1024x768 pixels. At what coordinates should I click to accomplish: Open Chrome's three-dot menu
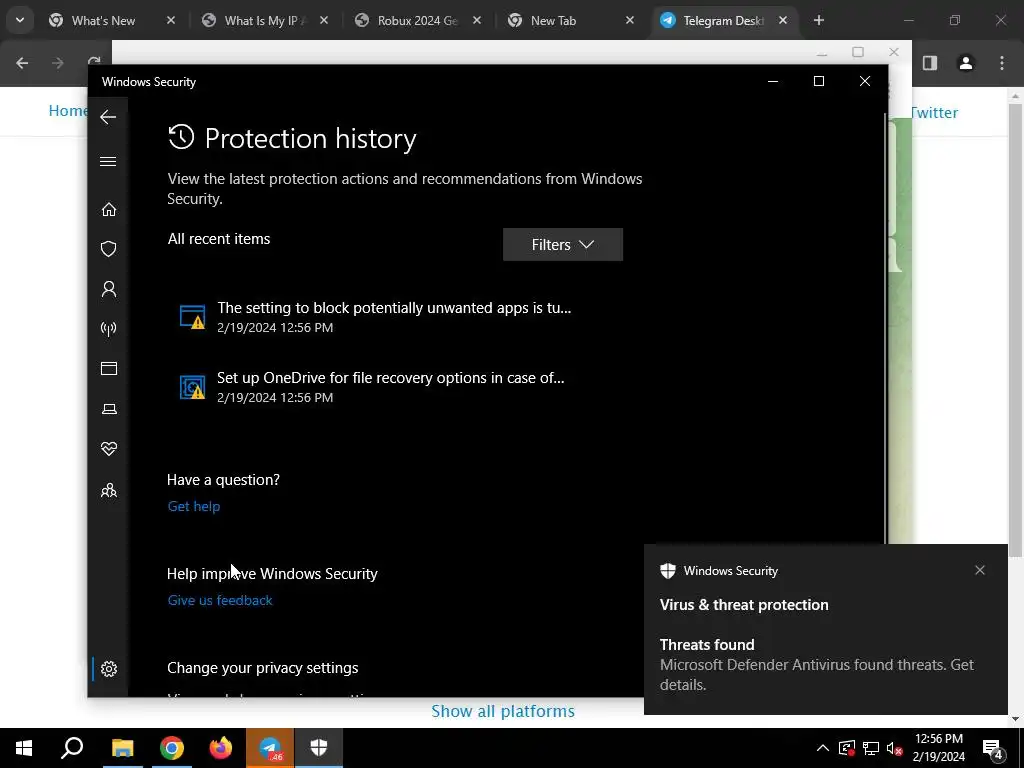pyautogui.click(x=1002, y=63)
